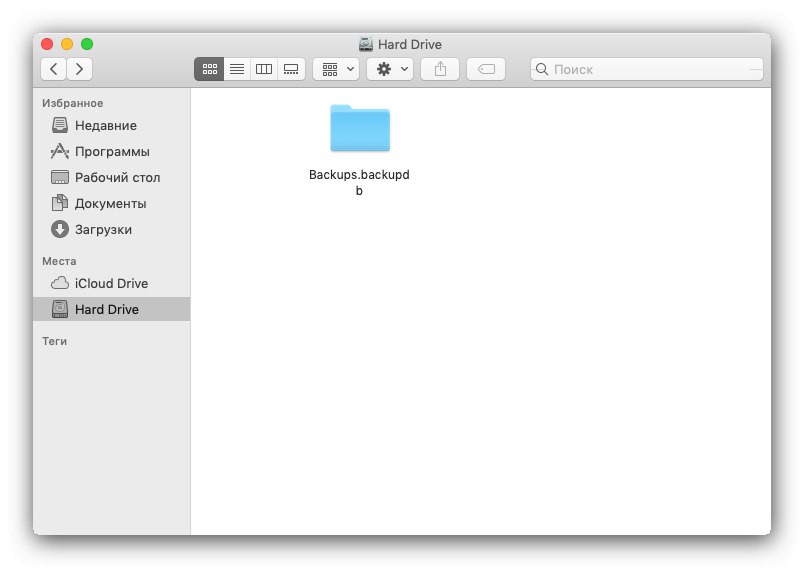
Task: Go back with the left chevron button
Action: [53, 69]
